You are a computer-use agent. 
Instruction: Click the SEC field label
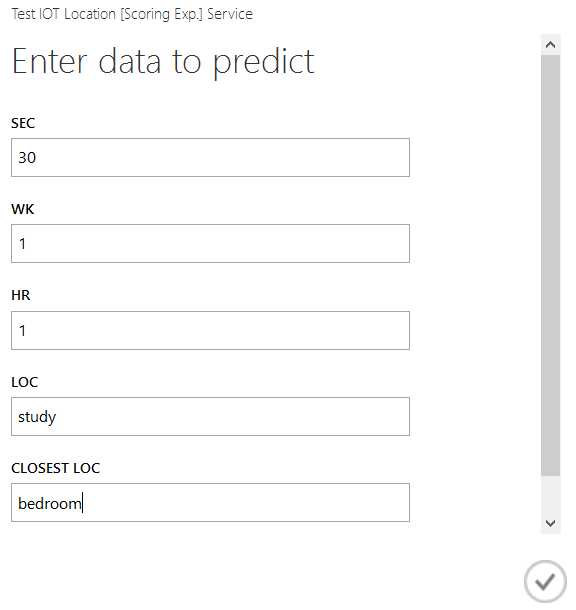pos(23,123)
